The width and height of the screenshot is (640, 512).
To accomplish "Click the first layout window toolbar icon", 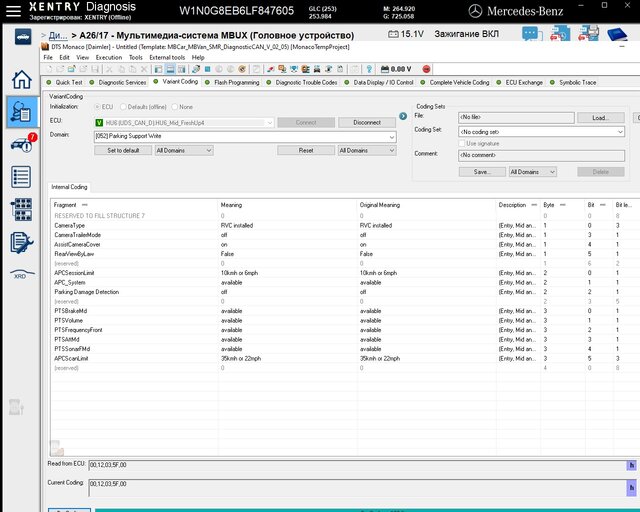I will pos(158,69).
